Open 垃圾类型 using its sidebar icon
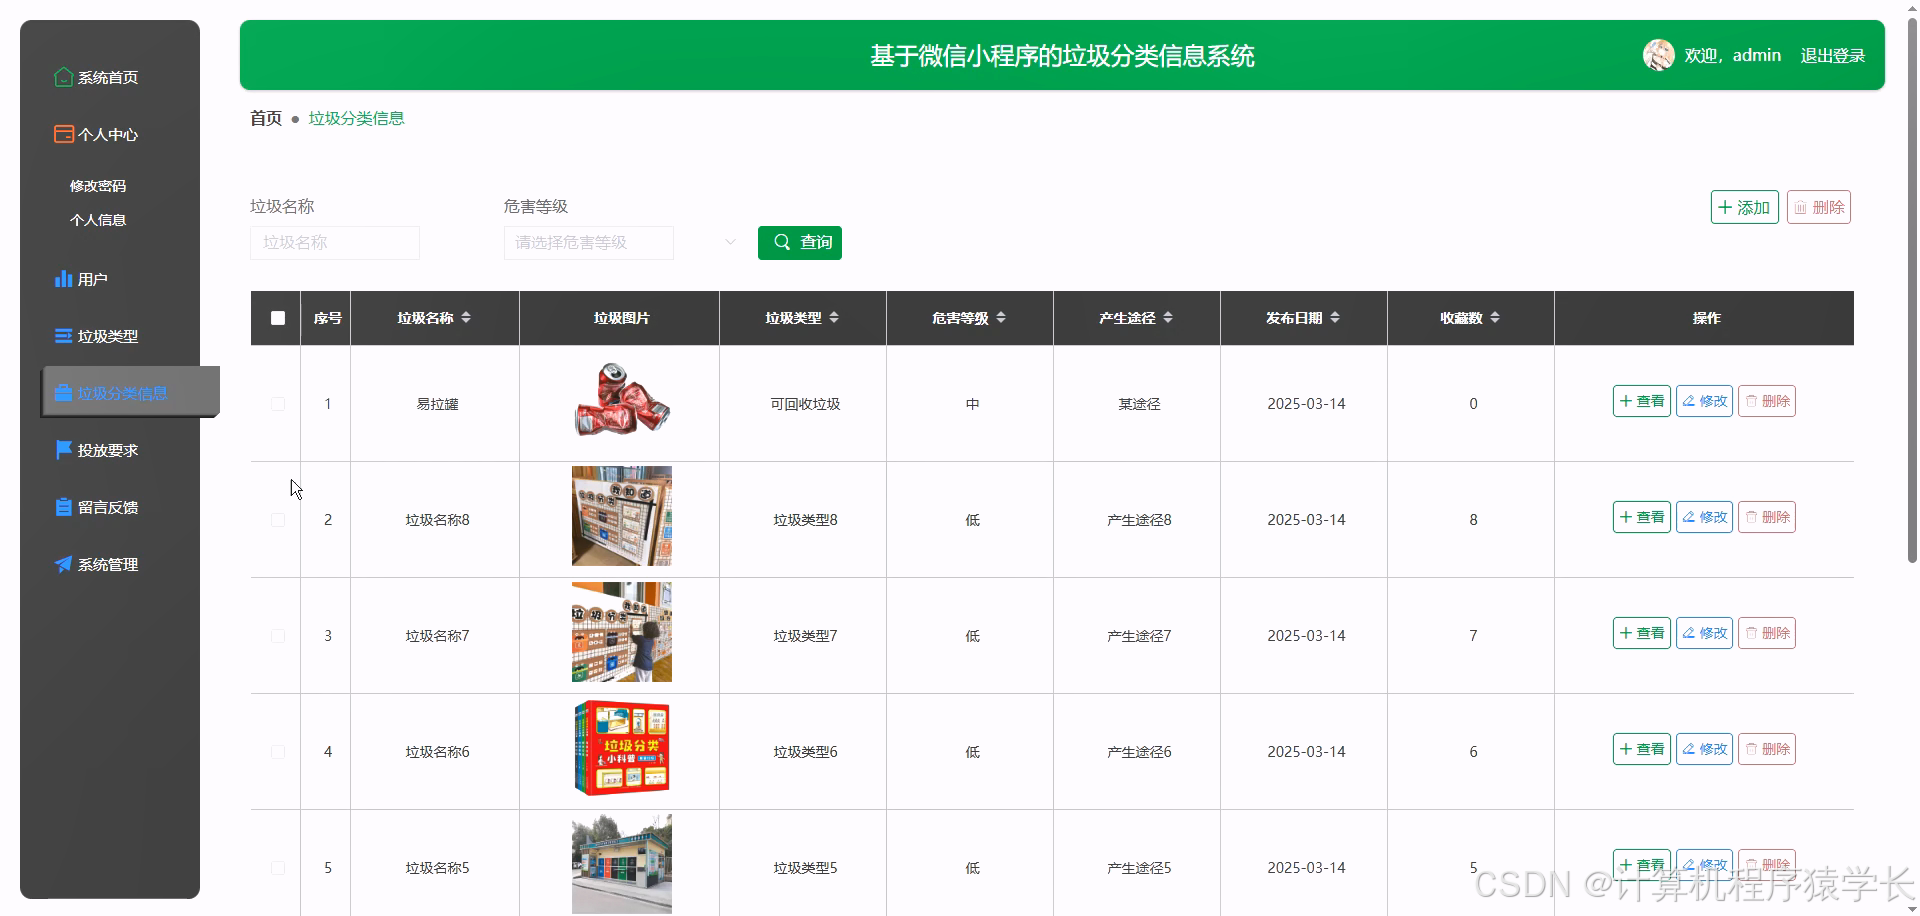The image size is (1920, 916). pos(62,335)
